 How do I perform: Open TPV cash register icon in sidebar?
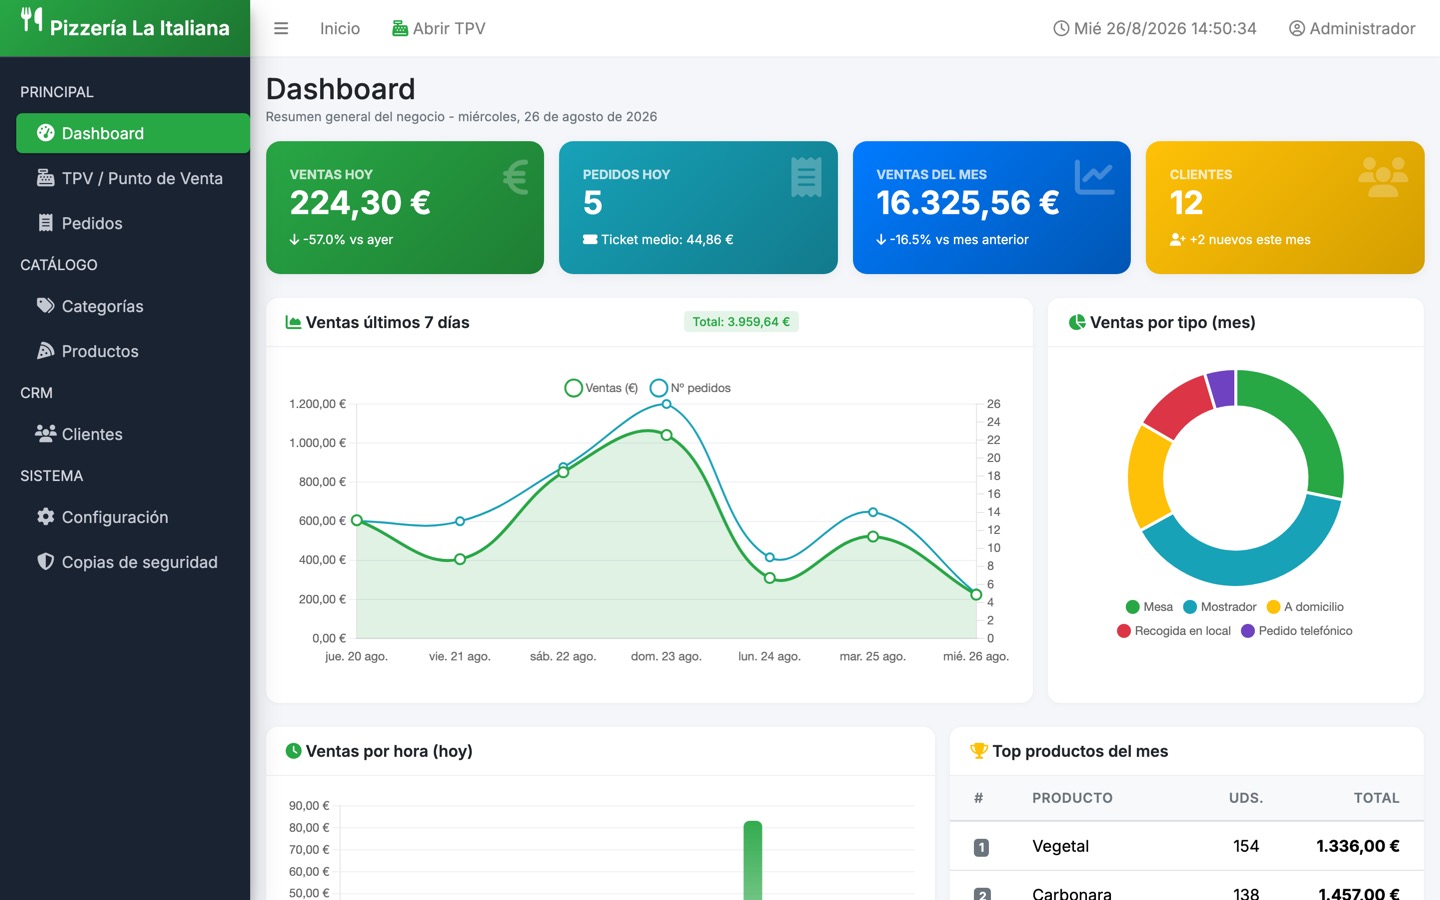click(x=45, y=178)
